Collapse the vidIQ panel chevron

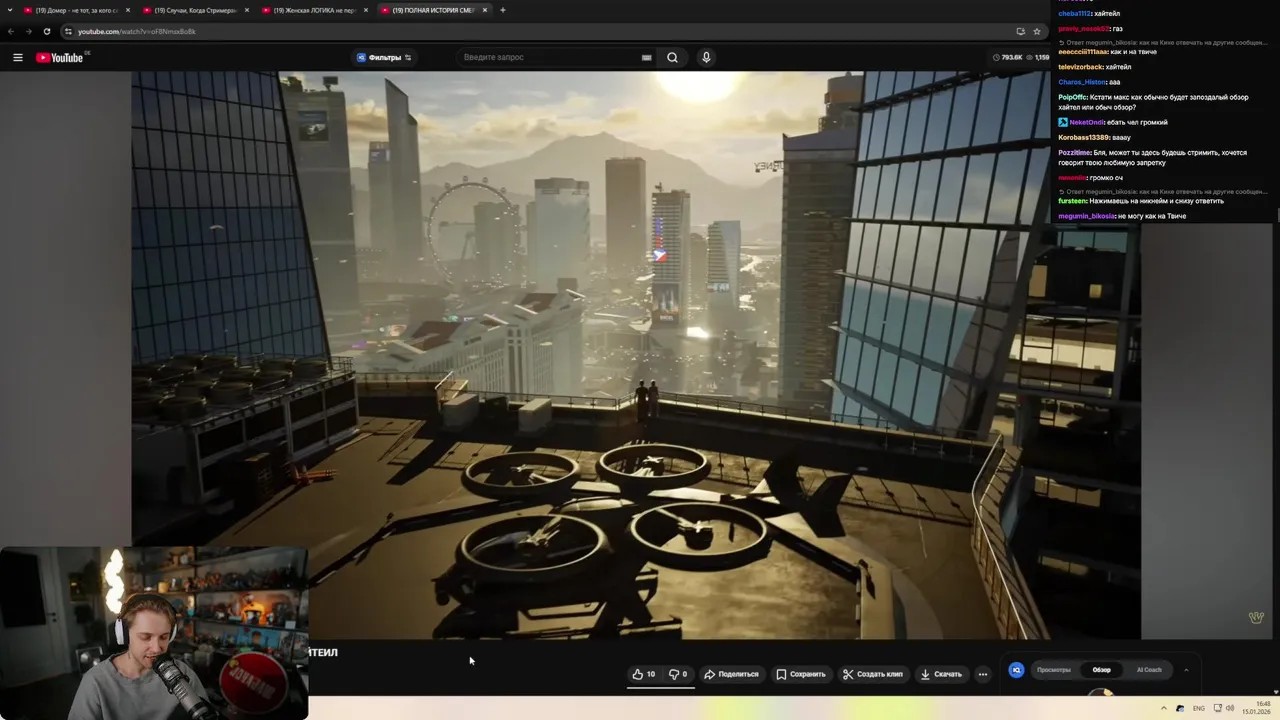coord(1186,670)
